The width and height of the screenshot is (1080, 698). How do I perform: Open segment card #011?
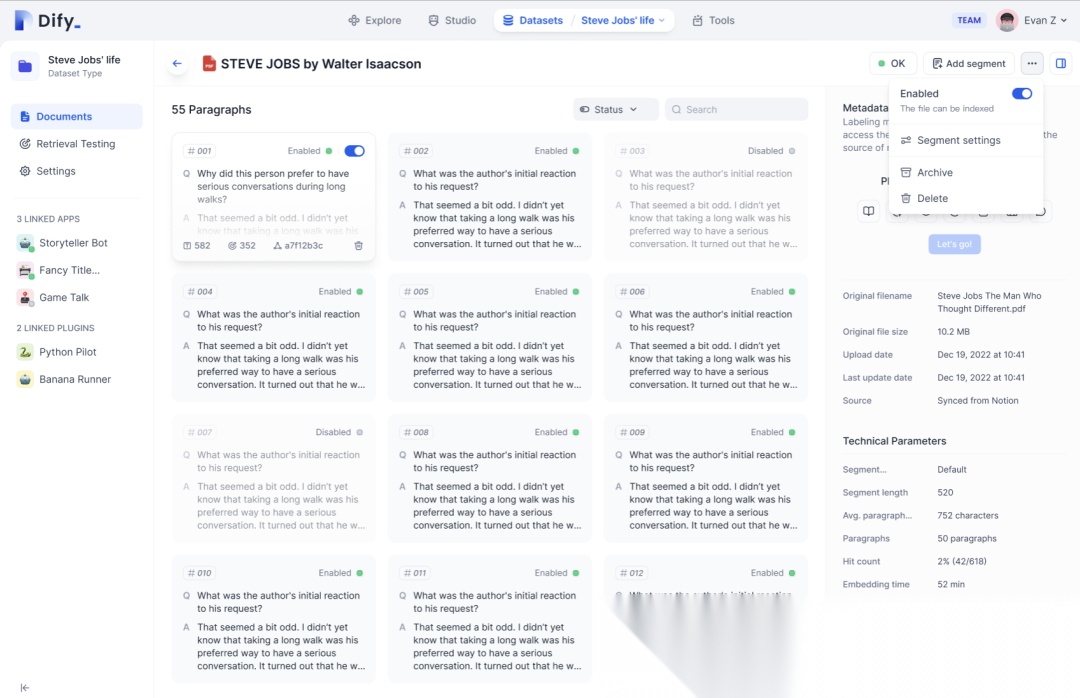pyautogui.click(x=490, y=619)
